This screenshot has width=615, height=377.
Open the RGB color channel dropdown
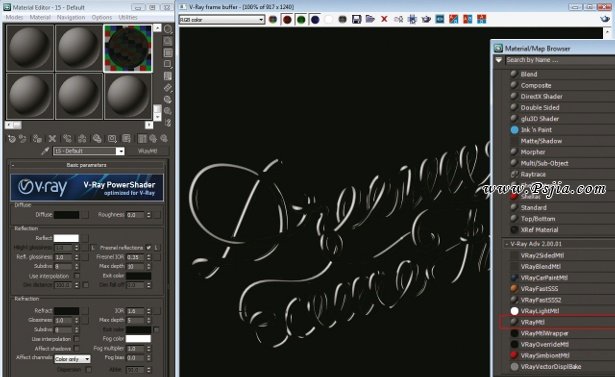(x=222, y=20)
